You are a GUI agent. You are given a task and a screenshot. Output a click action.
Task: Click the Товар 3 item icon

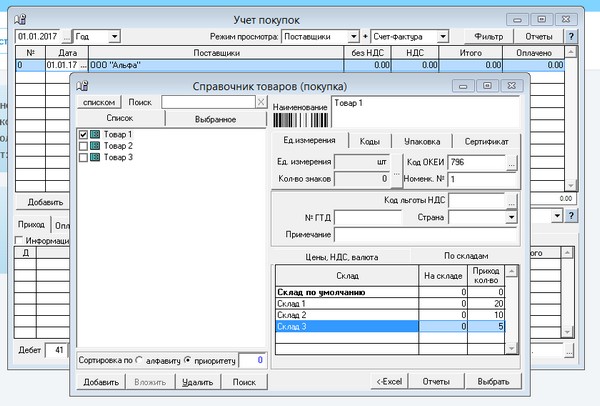pos(95,157)
